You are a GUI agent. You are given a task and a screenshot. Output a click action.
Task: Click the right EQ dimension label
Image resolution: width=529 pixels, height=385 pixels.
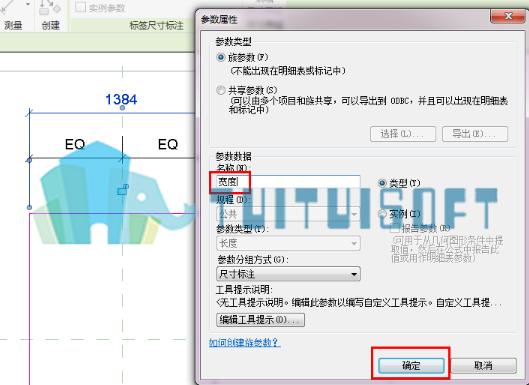pyautogui.click(x=168, y=144)
